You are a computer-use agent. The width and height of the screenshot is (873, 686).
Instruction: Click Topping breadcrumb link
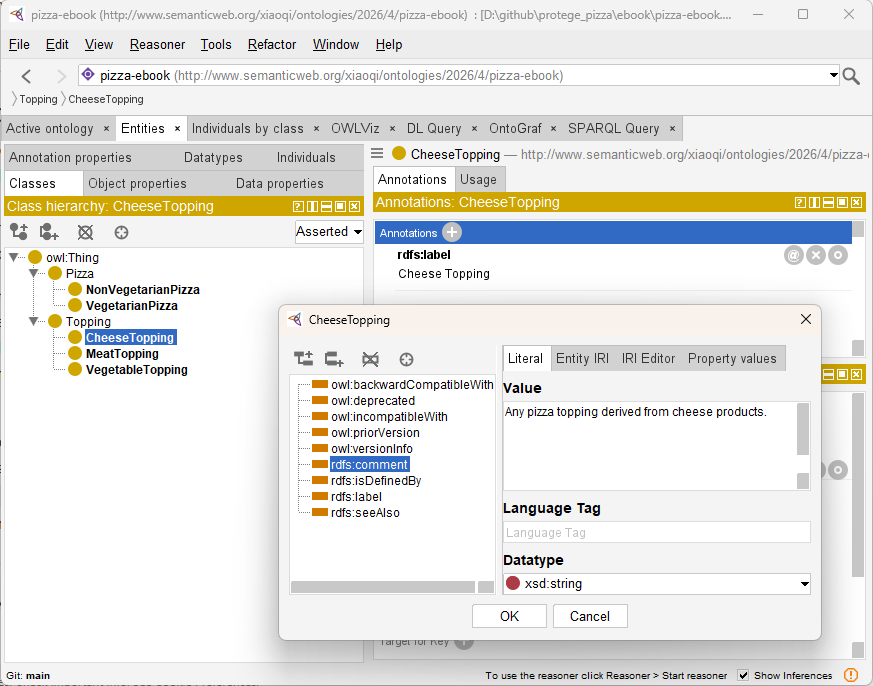pyautogui.click(x=38, y=99)
